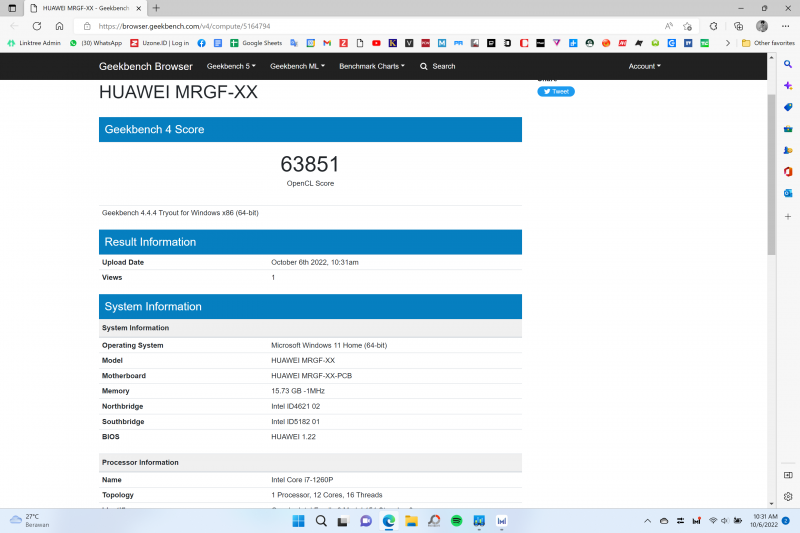The width and height of the screenshot is (800, 533).
Task: Click the browser address bar URL
Action: click(x=184, y=26)
